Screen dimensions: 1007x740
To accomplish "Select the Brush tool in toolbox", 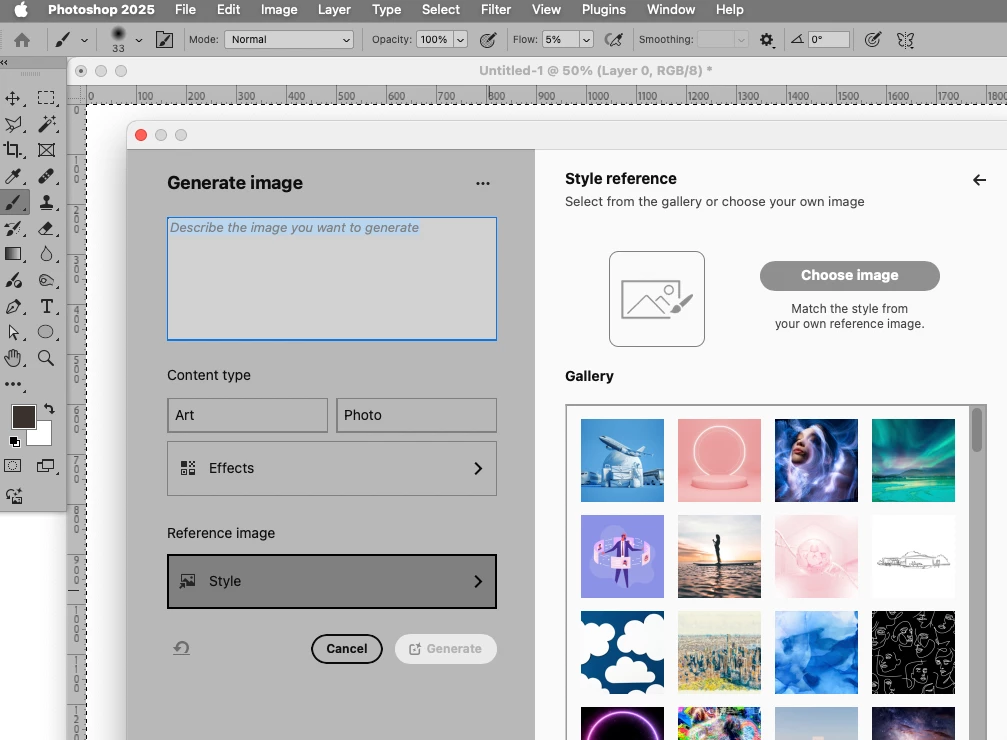I will 12,203.
